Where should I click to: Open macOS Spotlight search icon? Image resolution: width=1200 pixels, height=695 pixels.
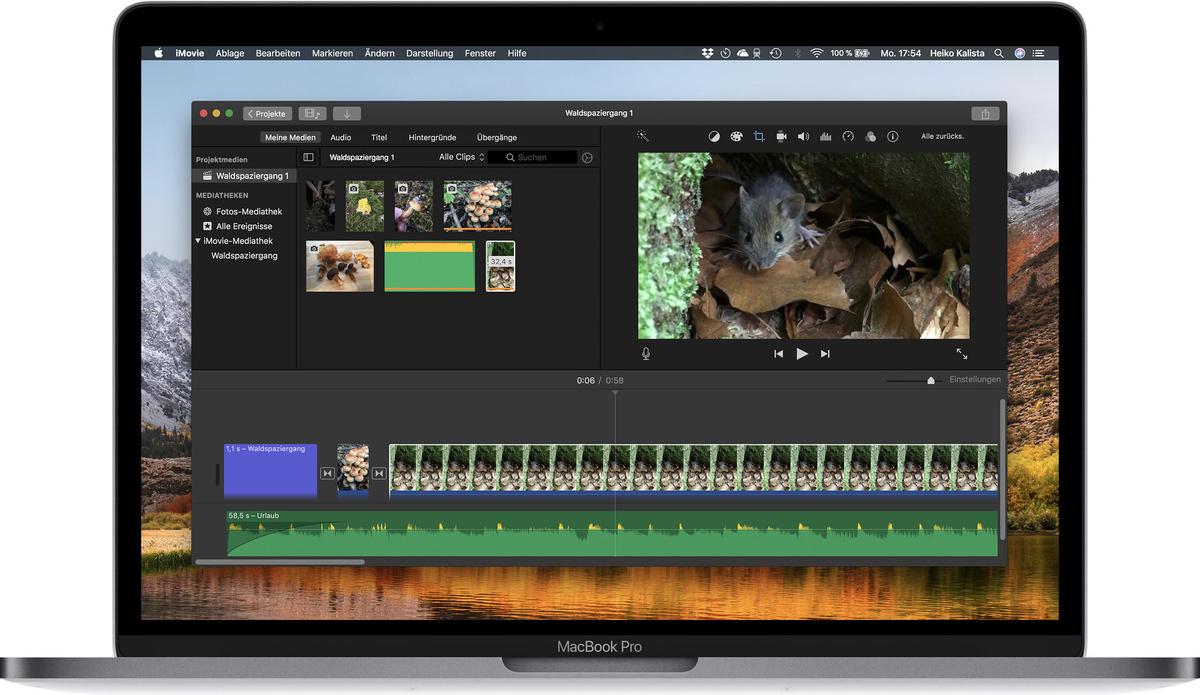998,53
